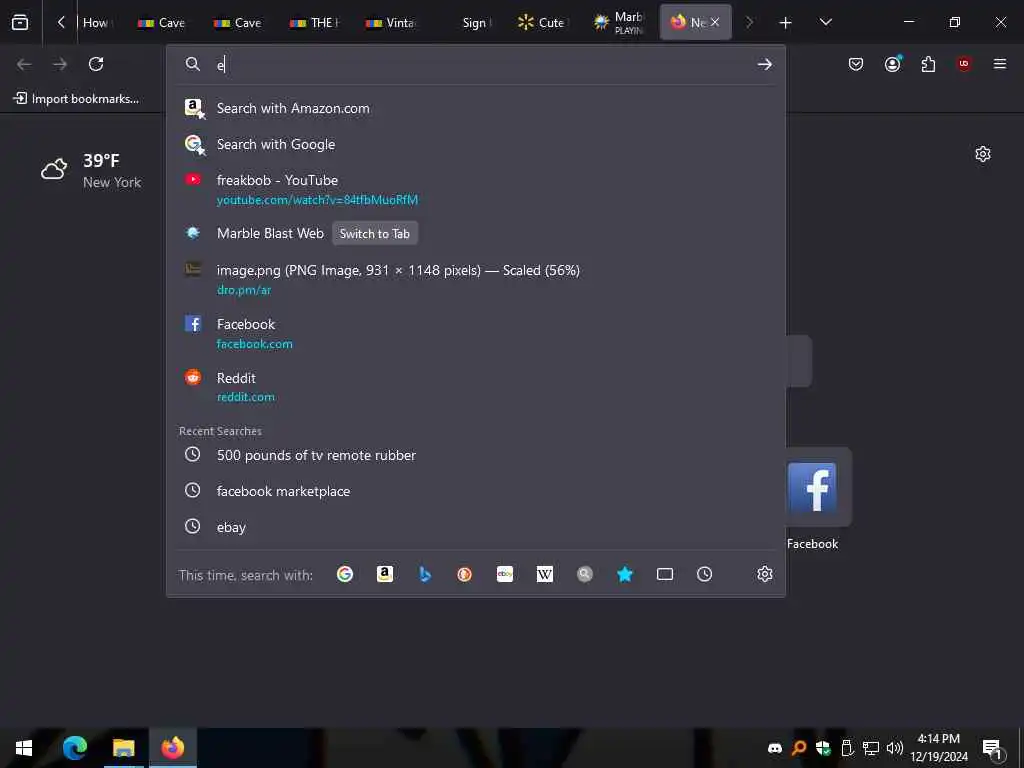The width and height of the screenshot is (1024, 768).
Task: Switch to the first Cave tab
Action: click(x=162, y=23)
